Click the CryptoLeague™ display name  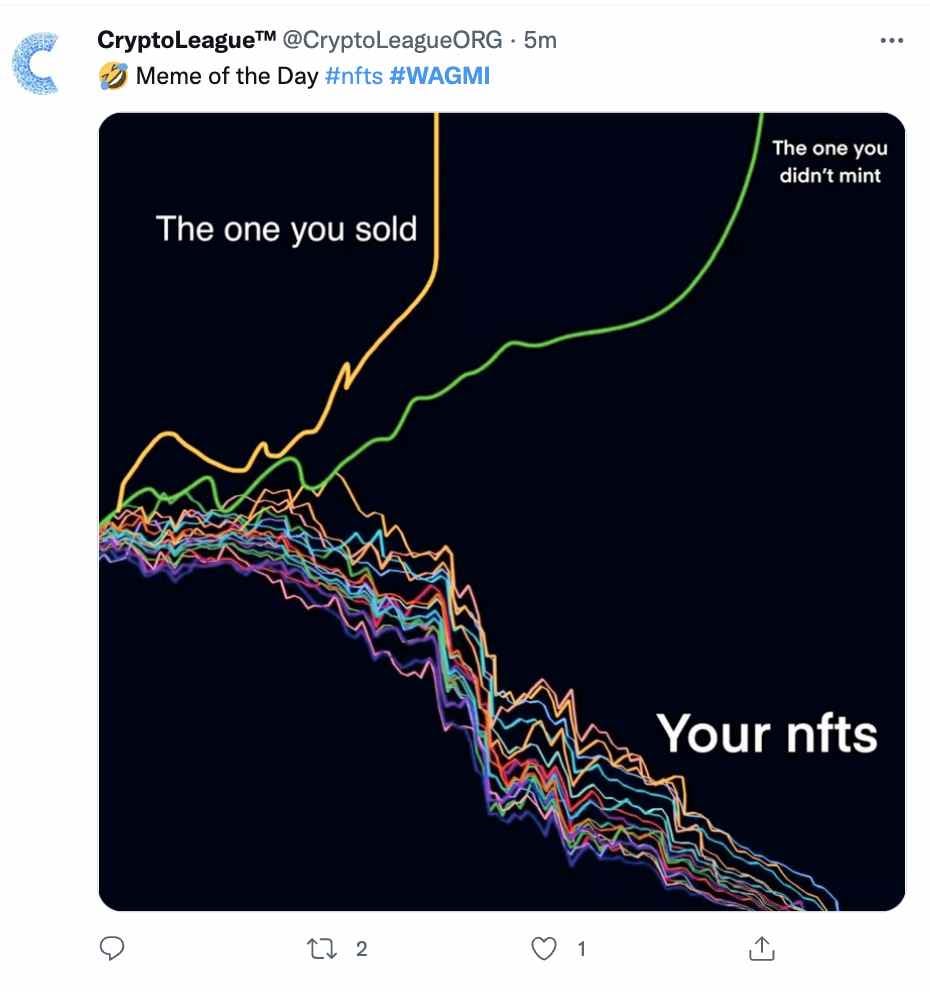186,40
